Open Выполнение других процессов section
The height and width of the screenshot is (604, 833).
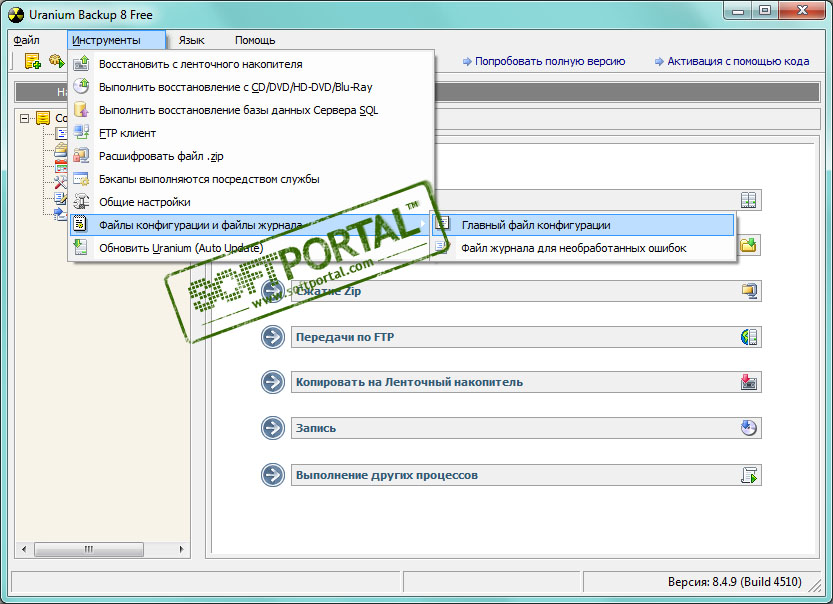point(526,475)
